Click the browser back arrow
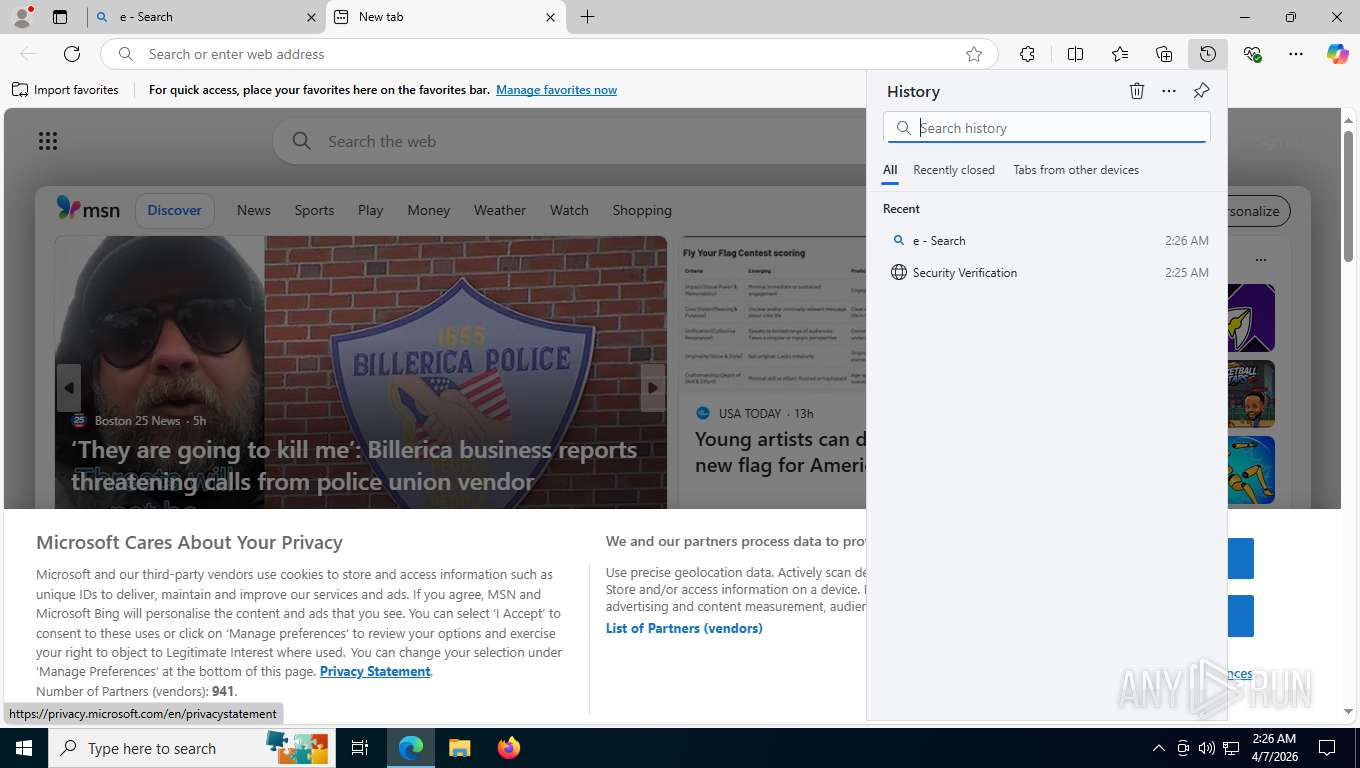 pyautogui.click(x=28, y=54)
